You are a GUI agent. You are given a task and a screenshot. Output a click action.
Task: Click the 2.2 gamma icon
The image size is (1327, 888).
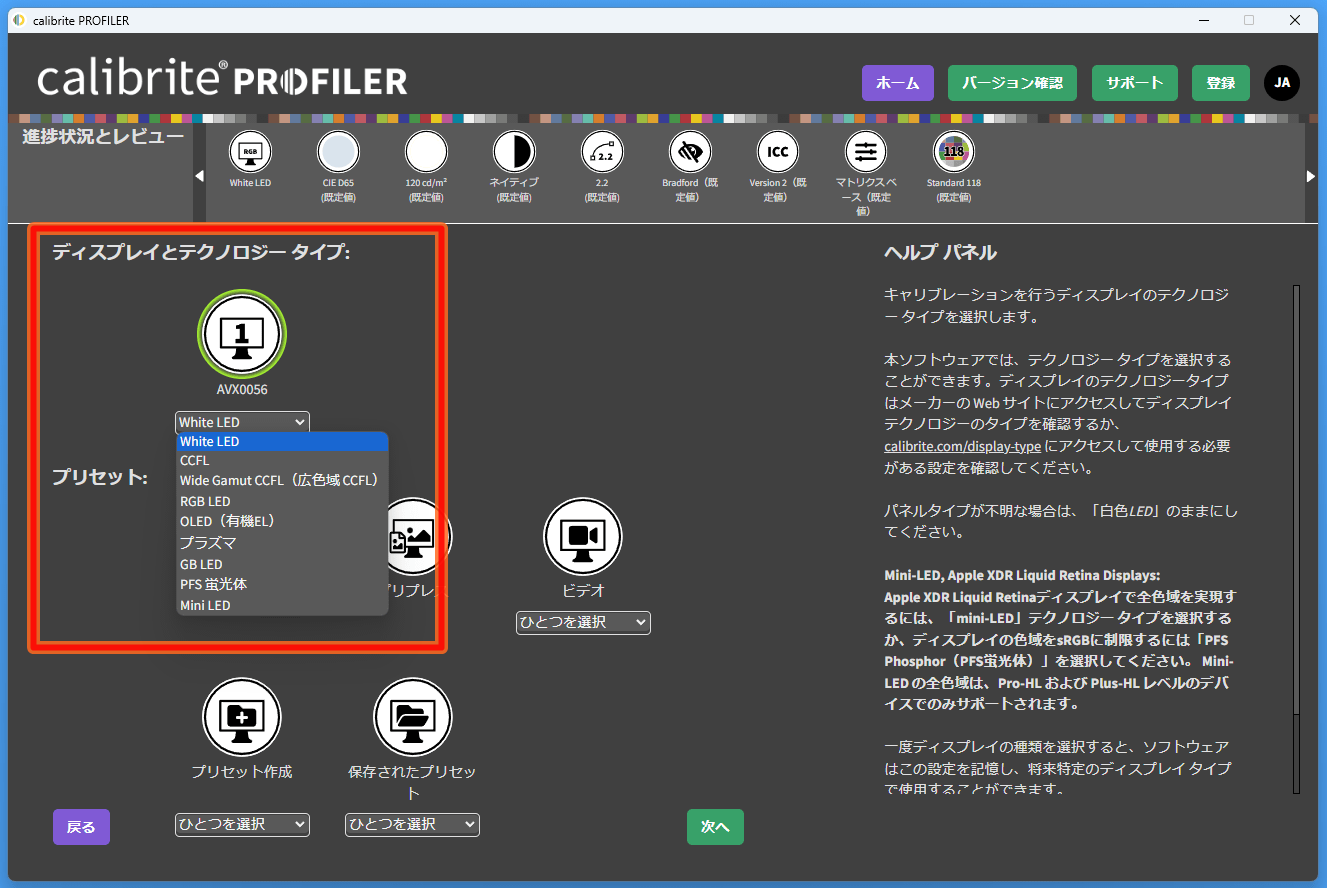point(602,152)
